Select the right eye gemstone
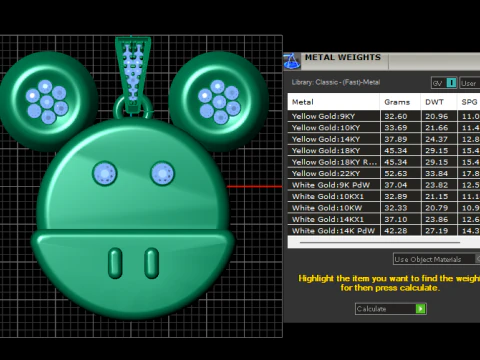This screenshot has width=480, height=360. coord(163,173)
